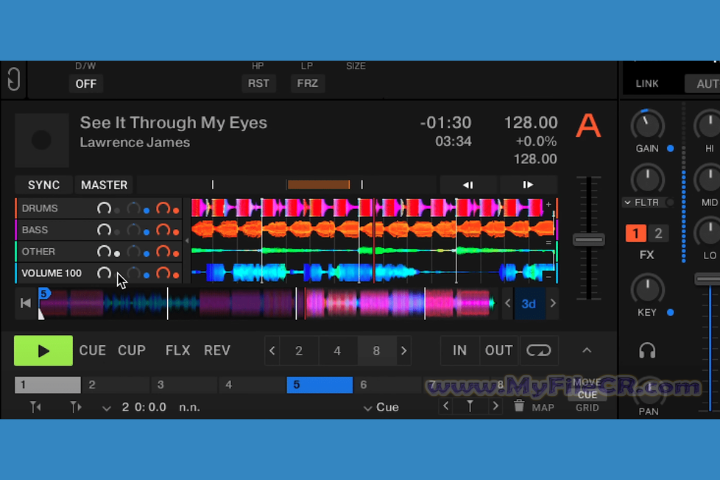Click the beatjump forward arrow button

point(528,185)
